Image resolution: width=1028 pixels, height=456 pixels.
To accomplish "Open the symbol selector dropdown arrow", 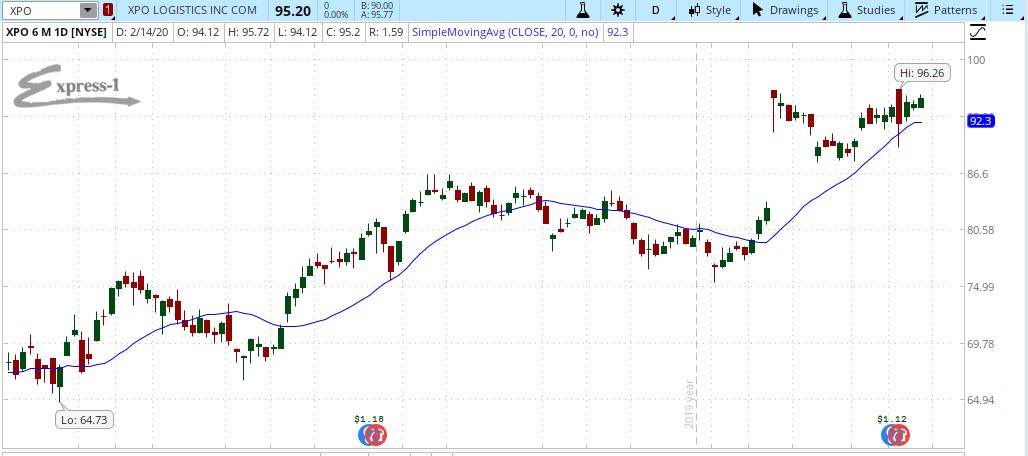I will pos(88,10).
